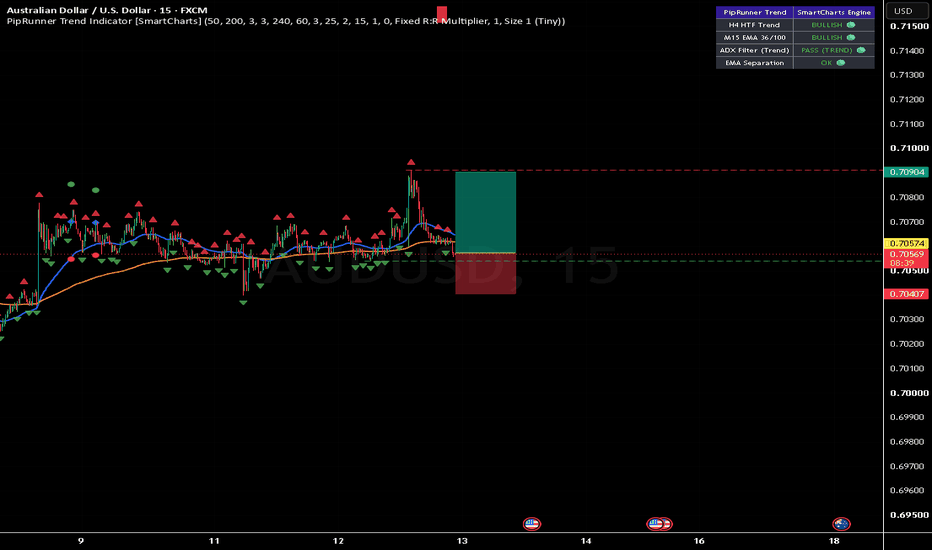
Task: Click date label 13 on time axis
Action: coord(462,541)
